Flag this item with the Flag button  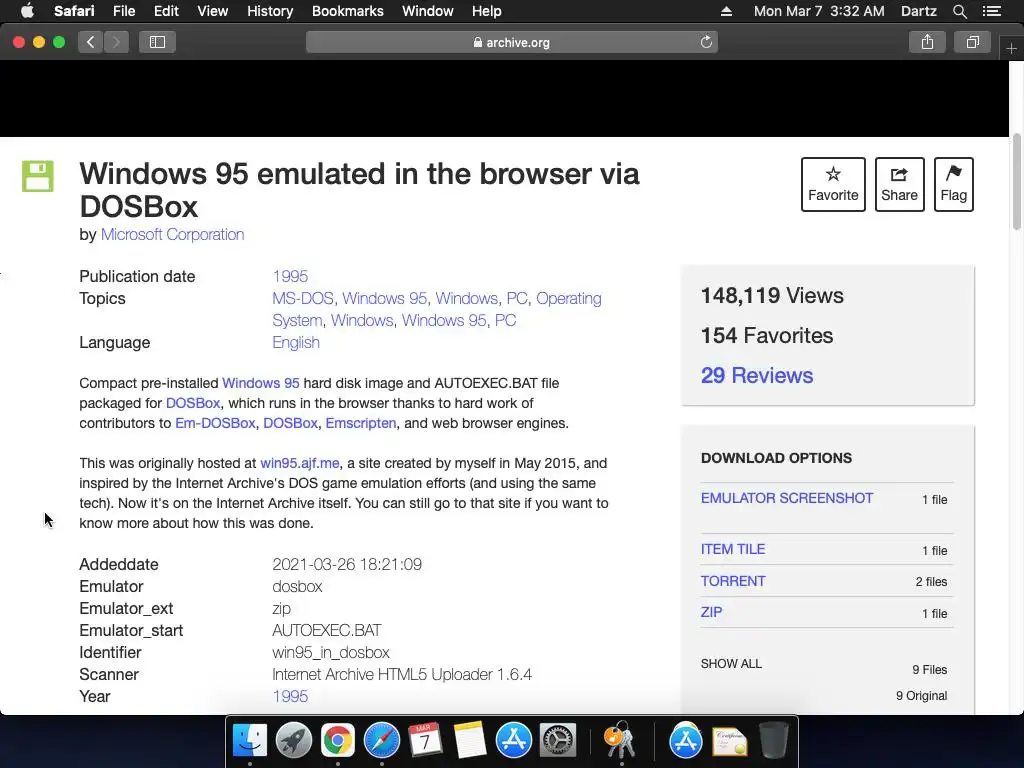point(953,184)
